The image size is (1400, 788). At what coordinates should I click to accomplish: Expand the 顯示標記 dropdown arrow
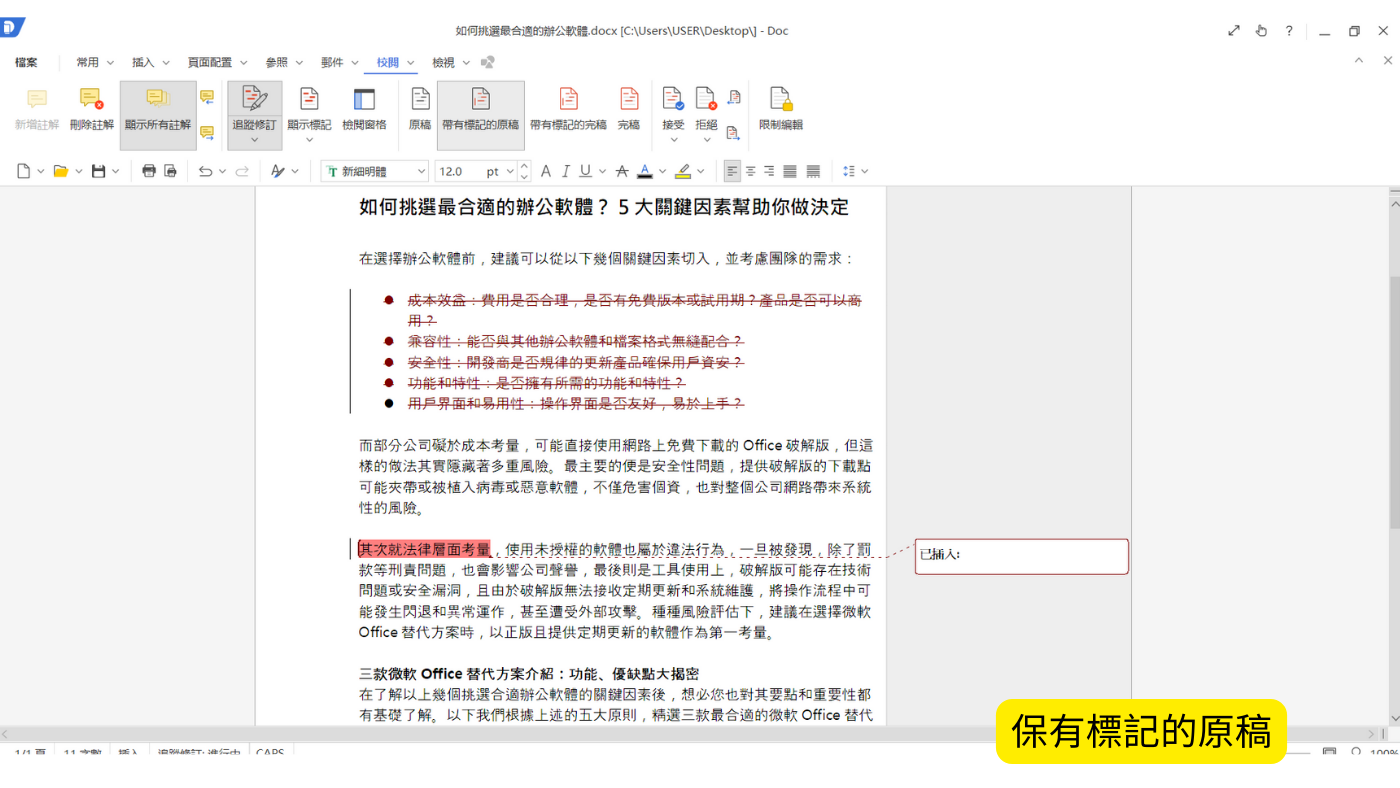(309, 140)
